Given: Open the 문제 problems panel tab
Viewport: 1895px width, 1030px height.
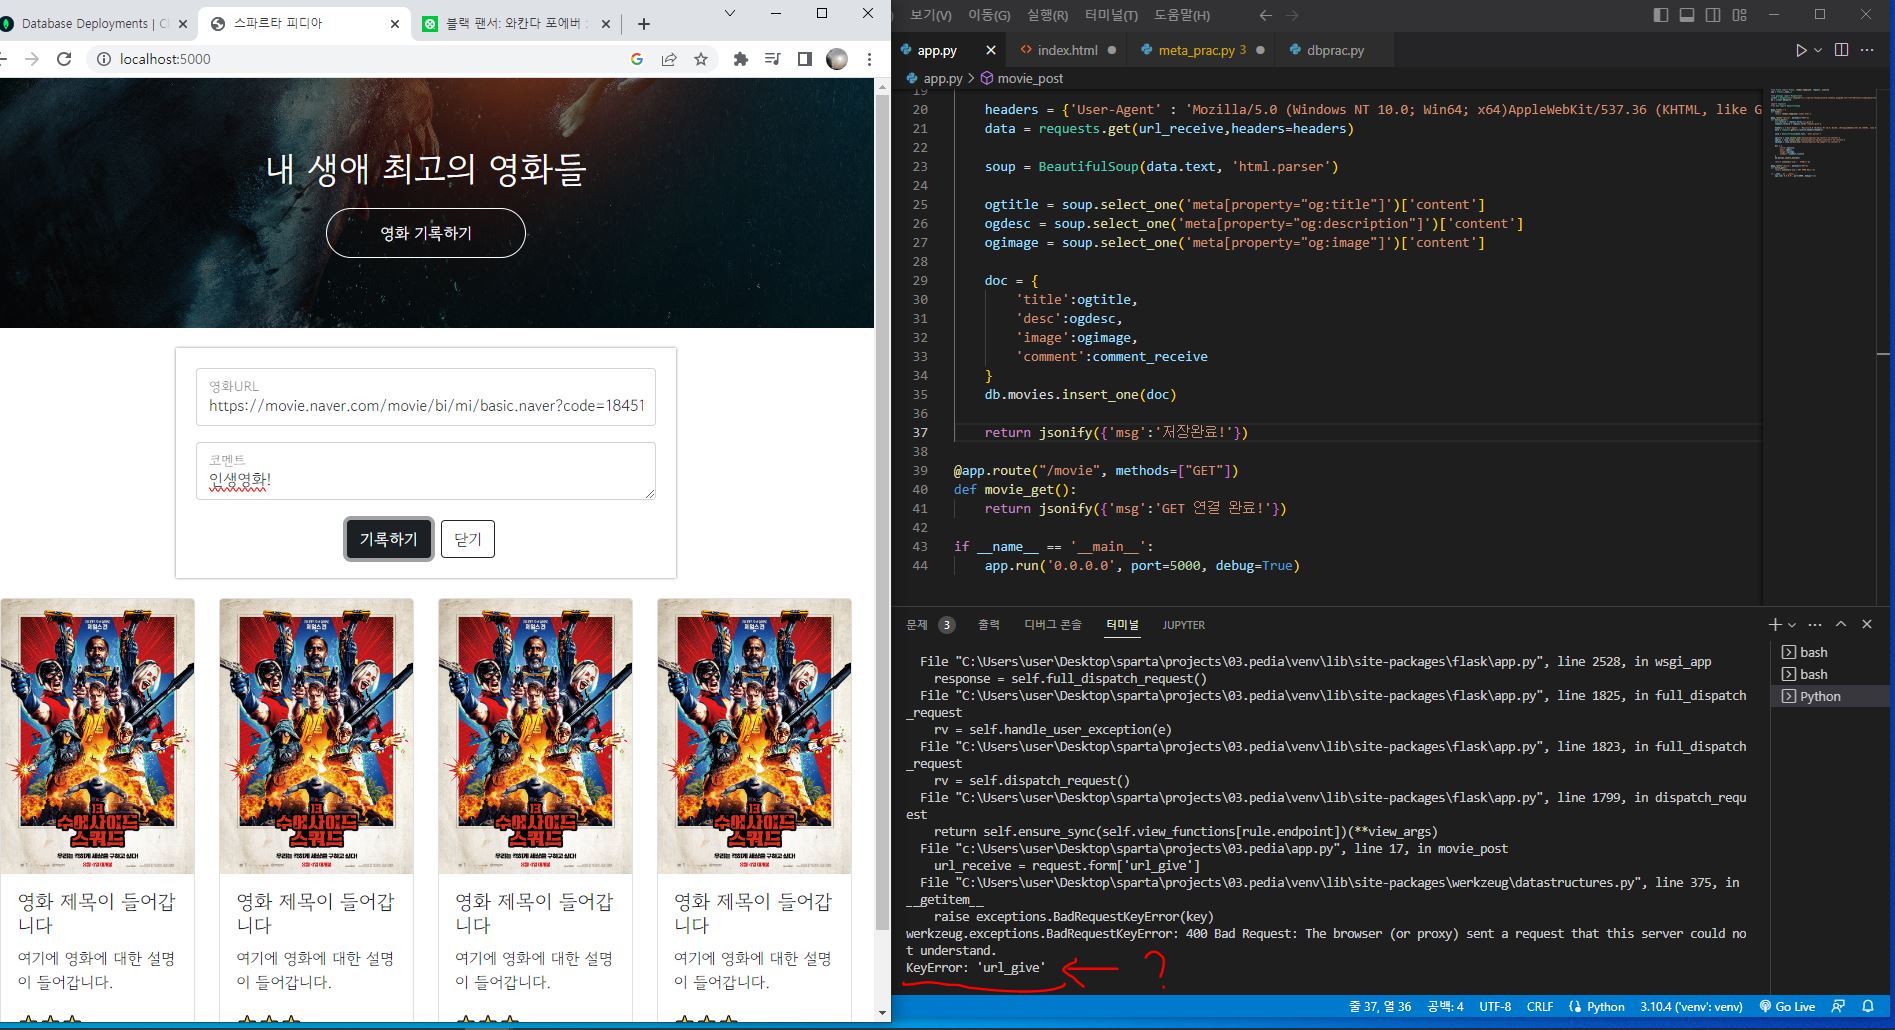Looking at the screenshot, I should (917, 625).
